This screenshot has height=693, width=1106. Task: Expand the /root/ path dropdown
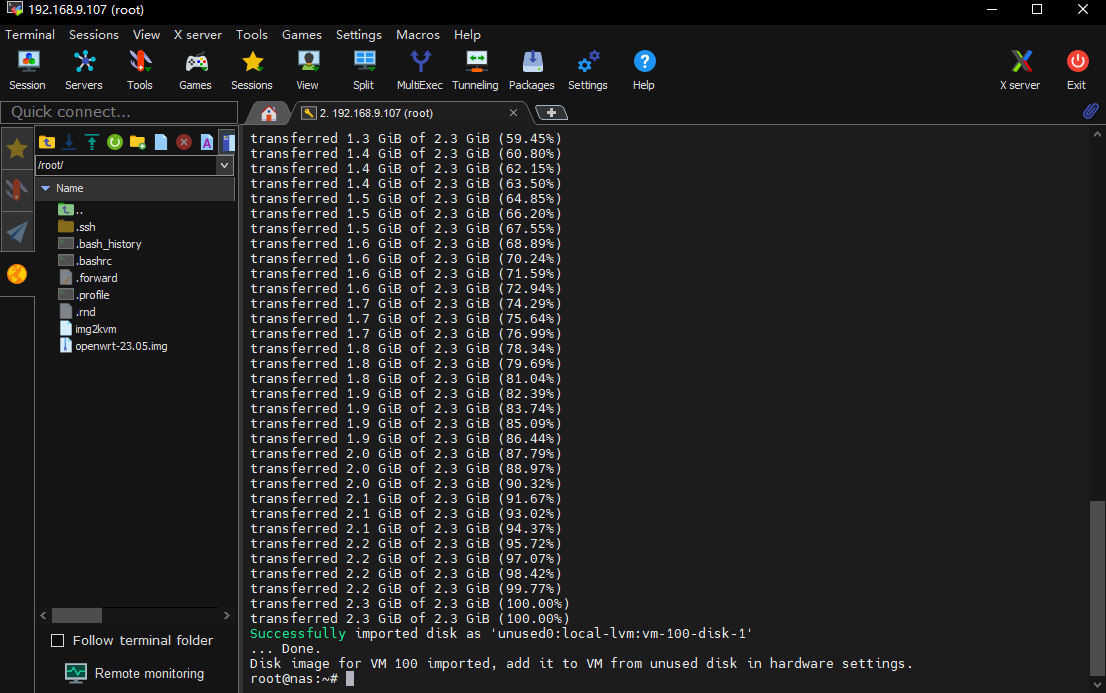pos(224,165)
